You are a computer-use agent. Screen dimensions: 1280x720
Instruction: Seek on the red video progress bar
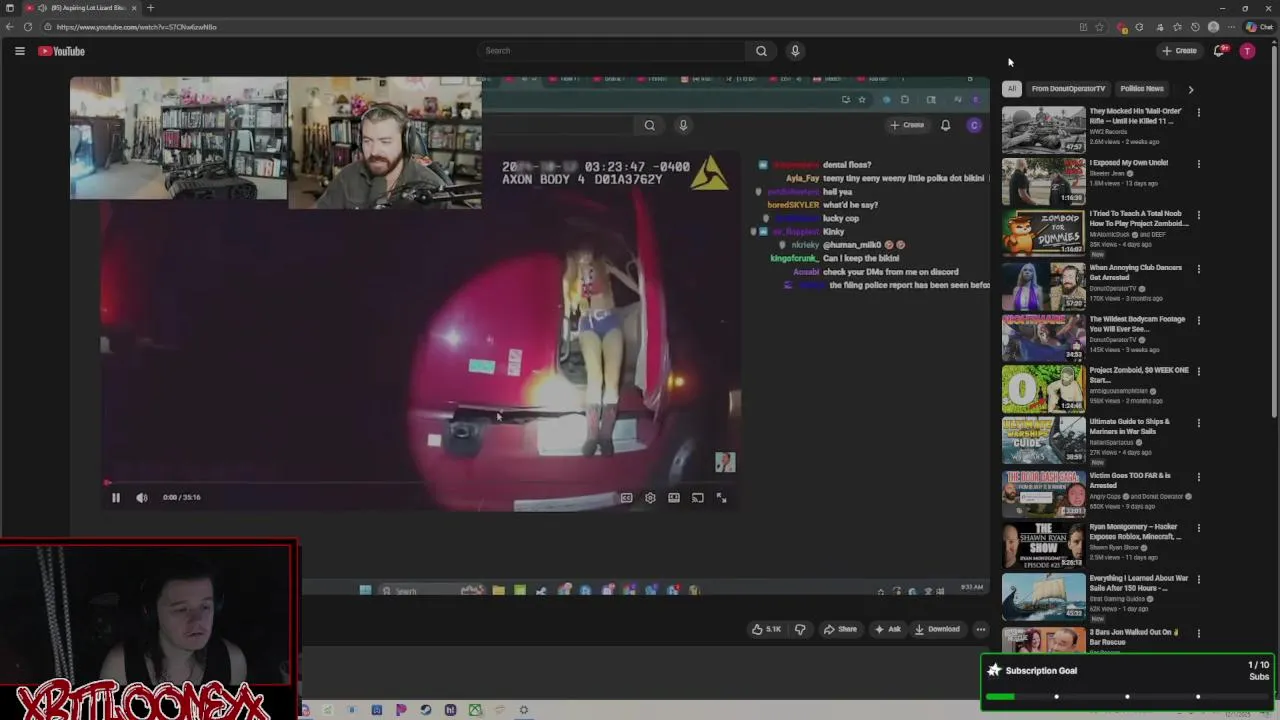point(420,483)
